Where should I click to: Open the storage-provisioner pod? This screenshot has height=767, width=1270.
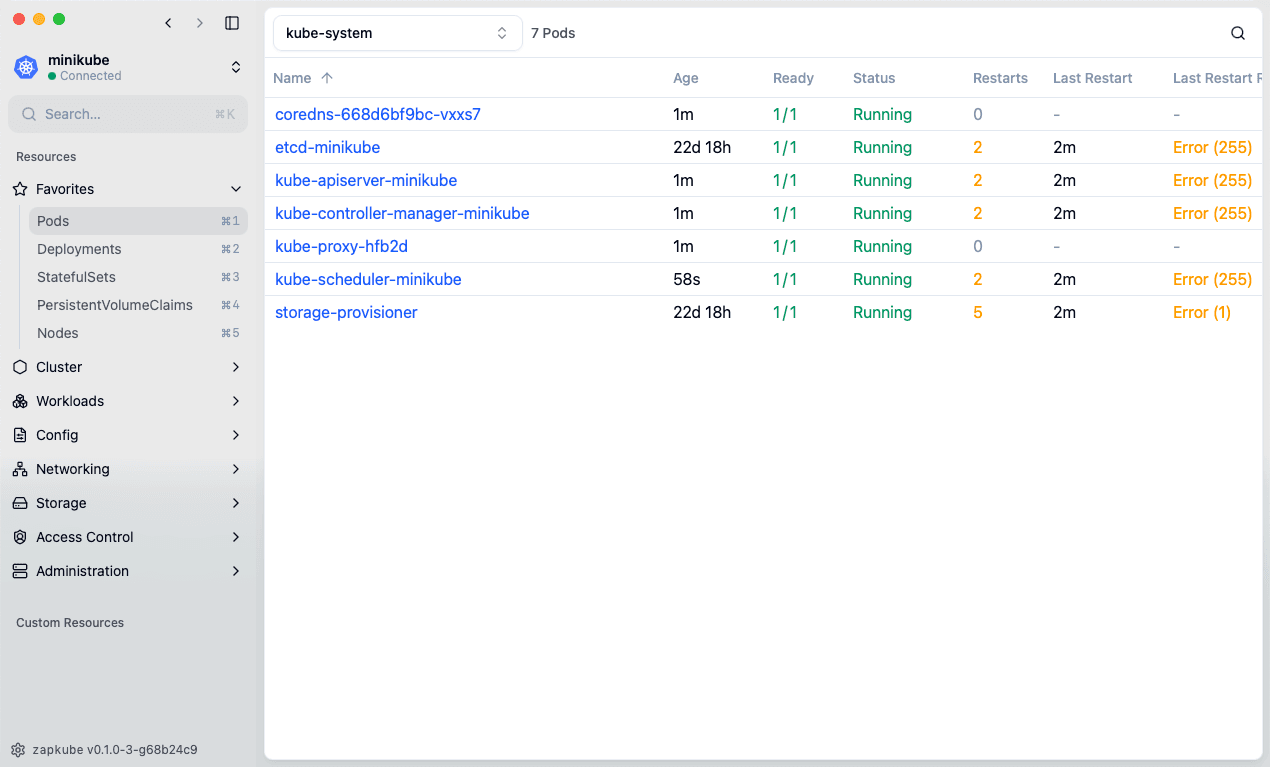346,312
